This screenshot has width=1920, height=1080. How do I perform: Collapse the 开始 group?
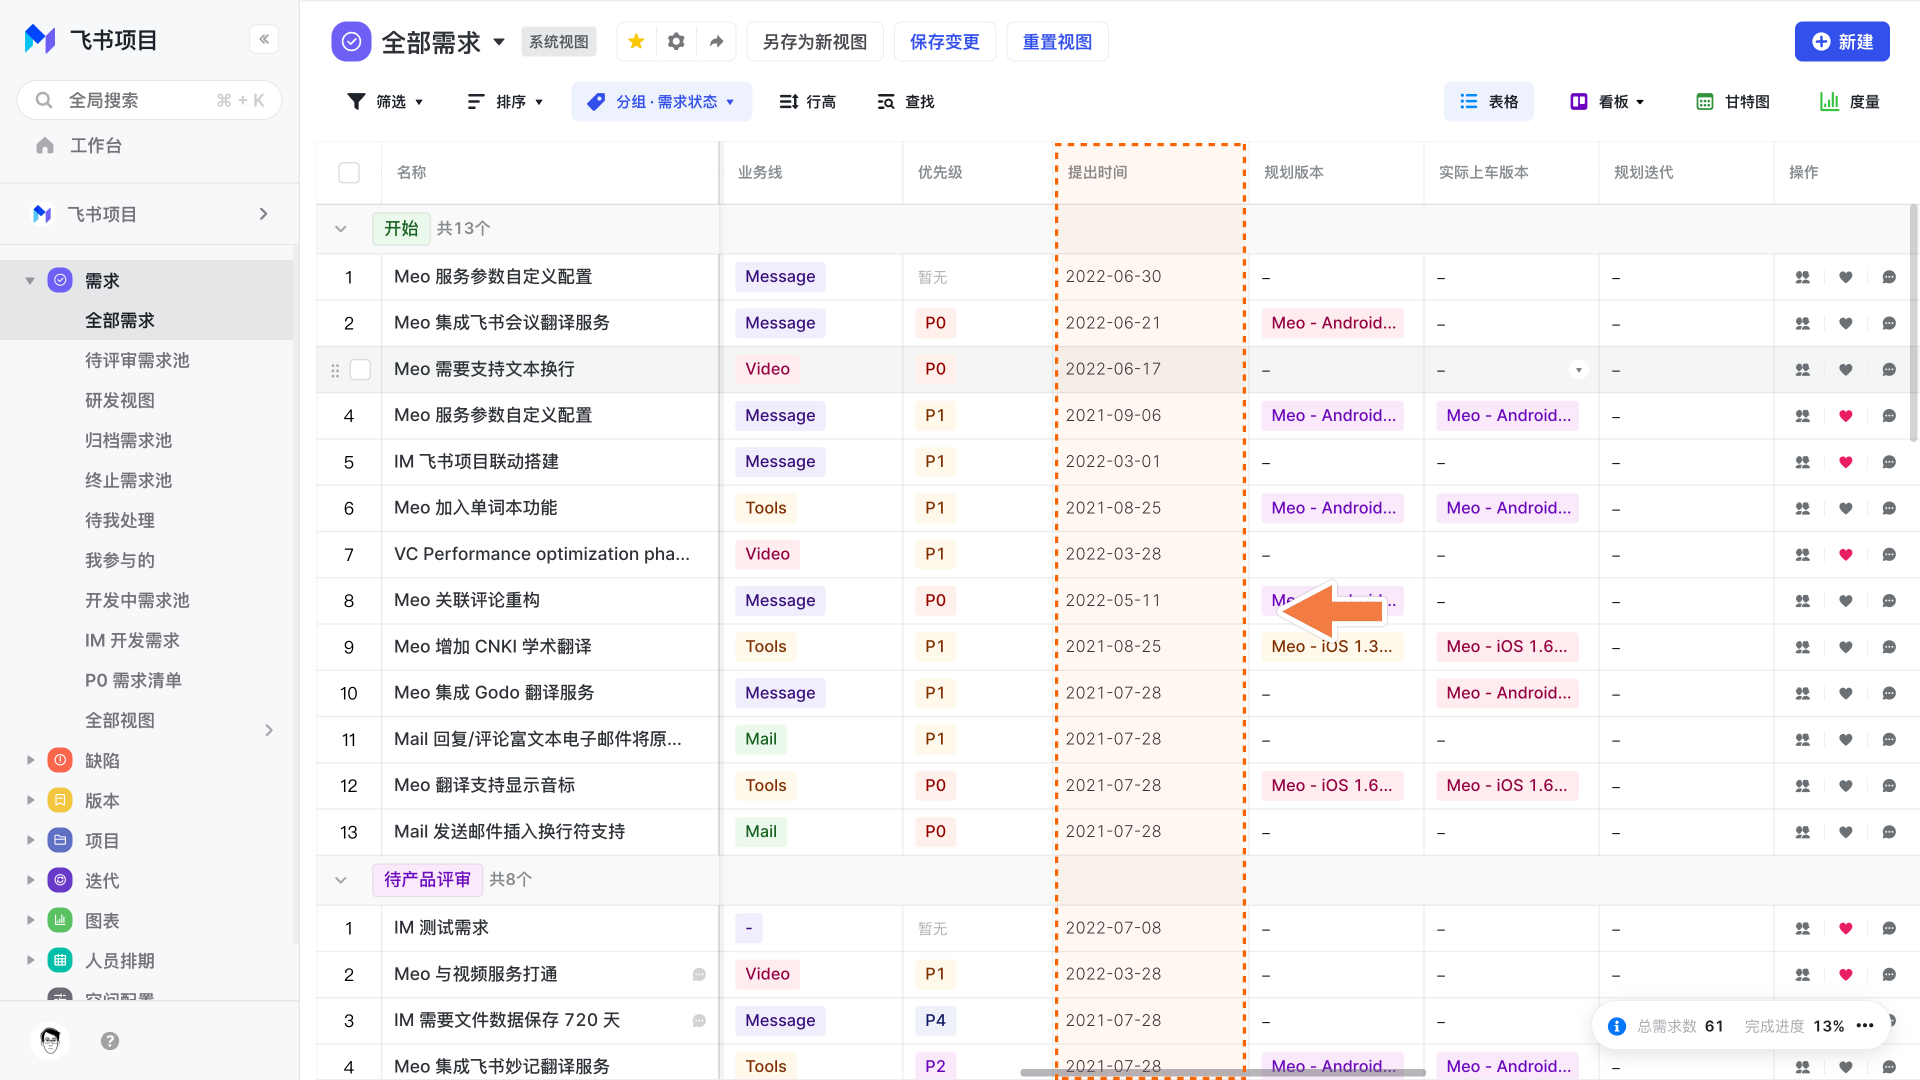[x=341, y=229]
